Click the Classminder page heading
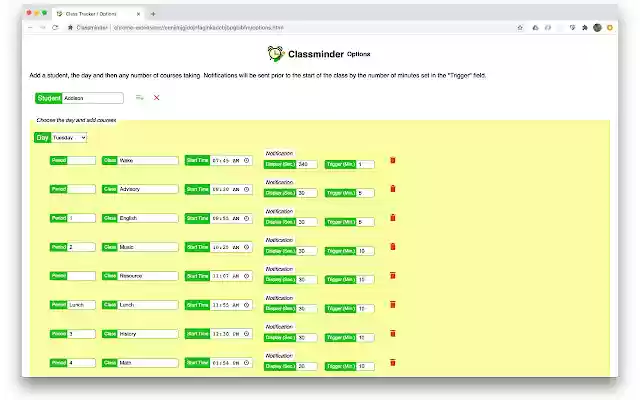 316,54
